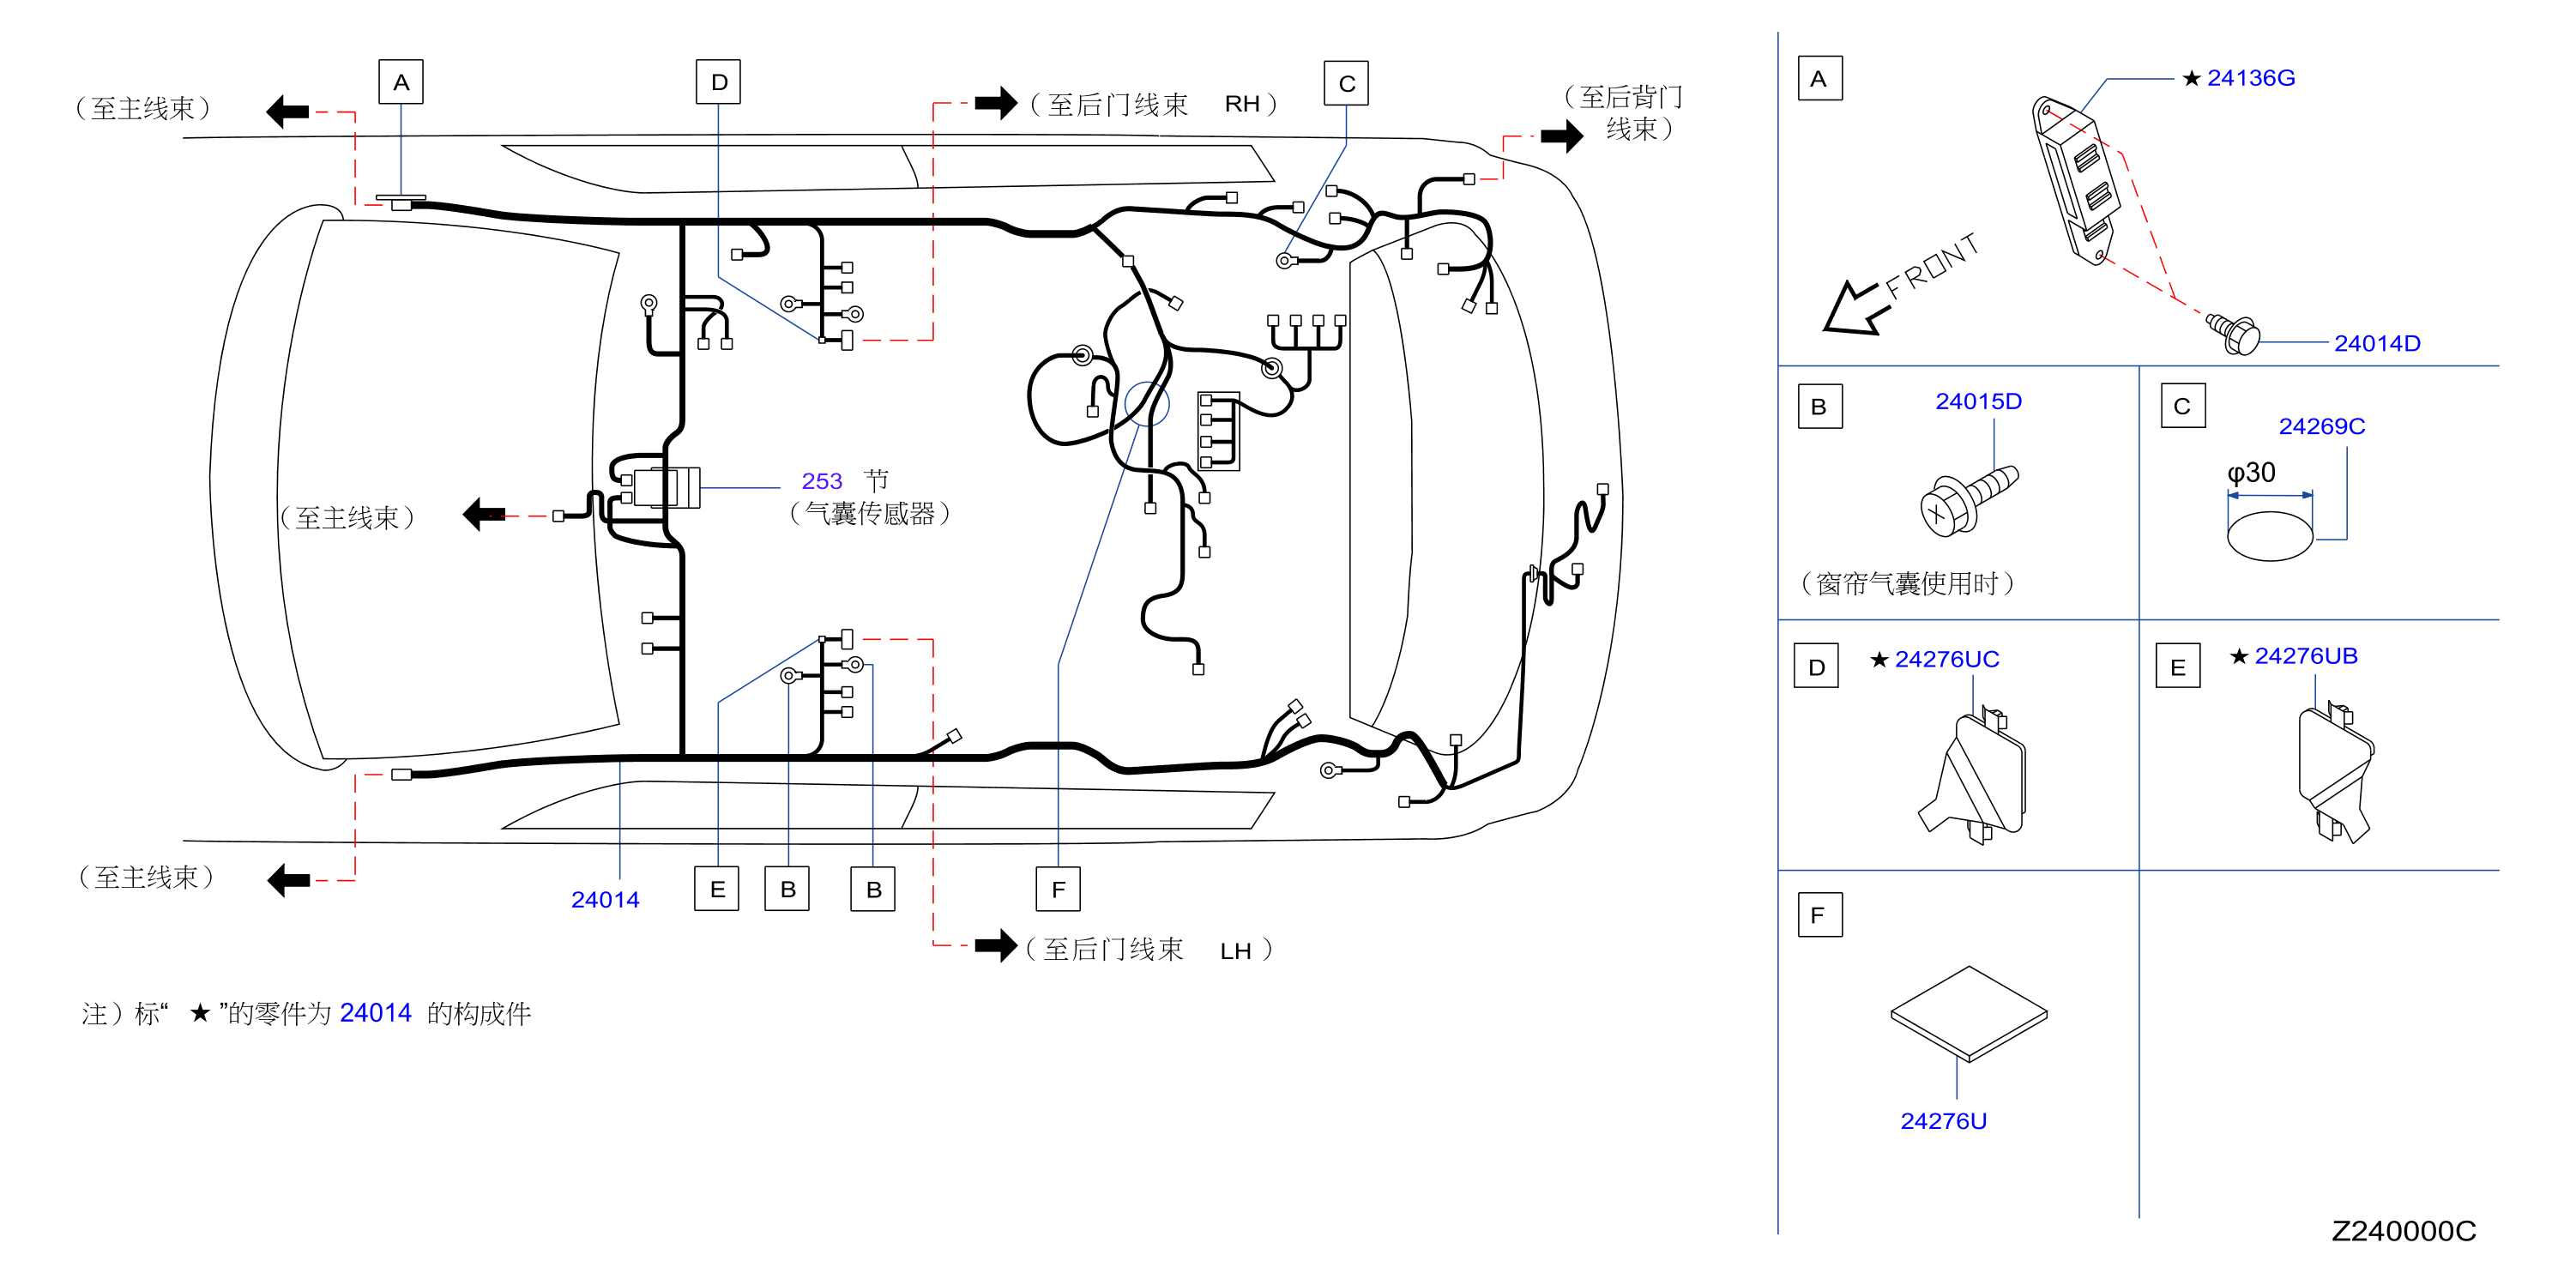The width and height of the screenshot is (2576, 1273).
Task: Click black arrow to back door harness
Action: tap(1562, 135)
